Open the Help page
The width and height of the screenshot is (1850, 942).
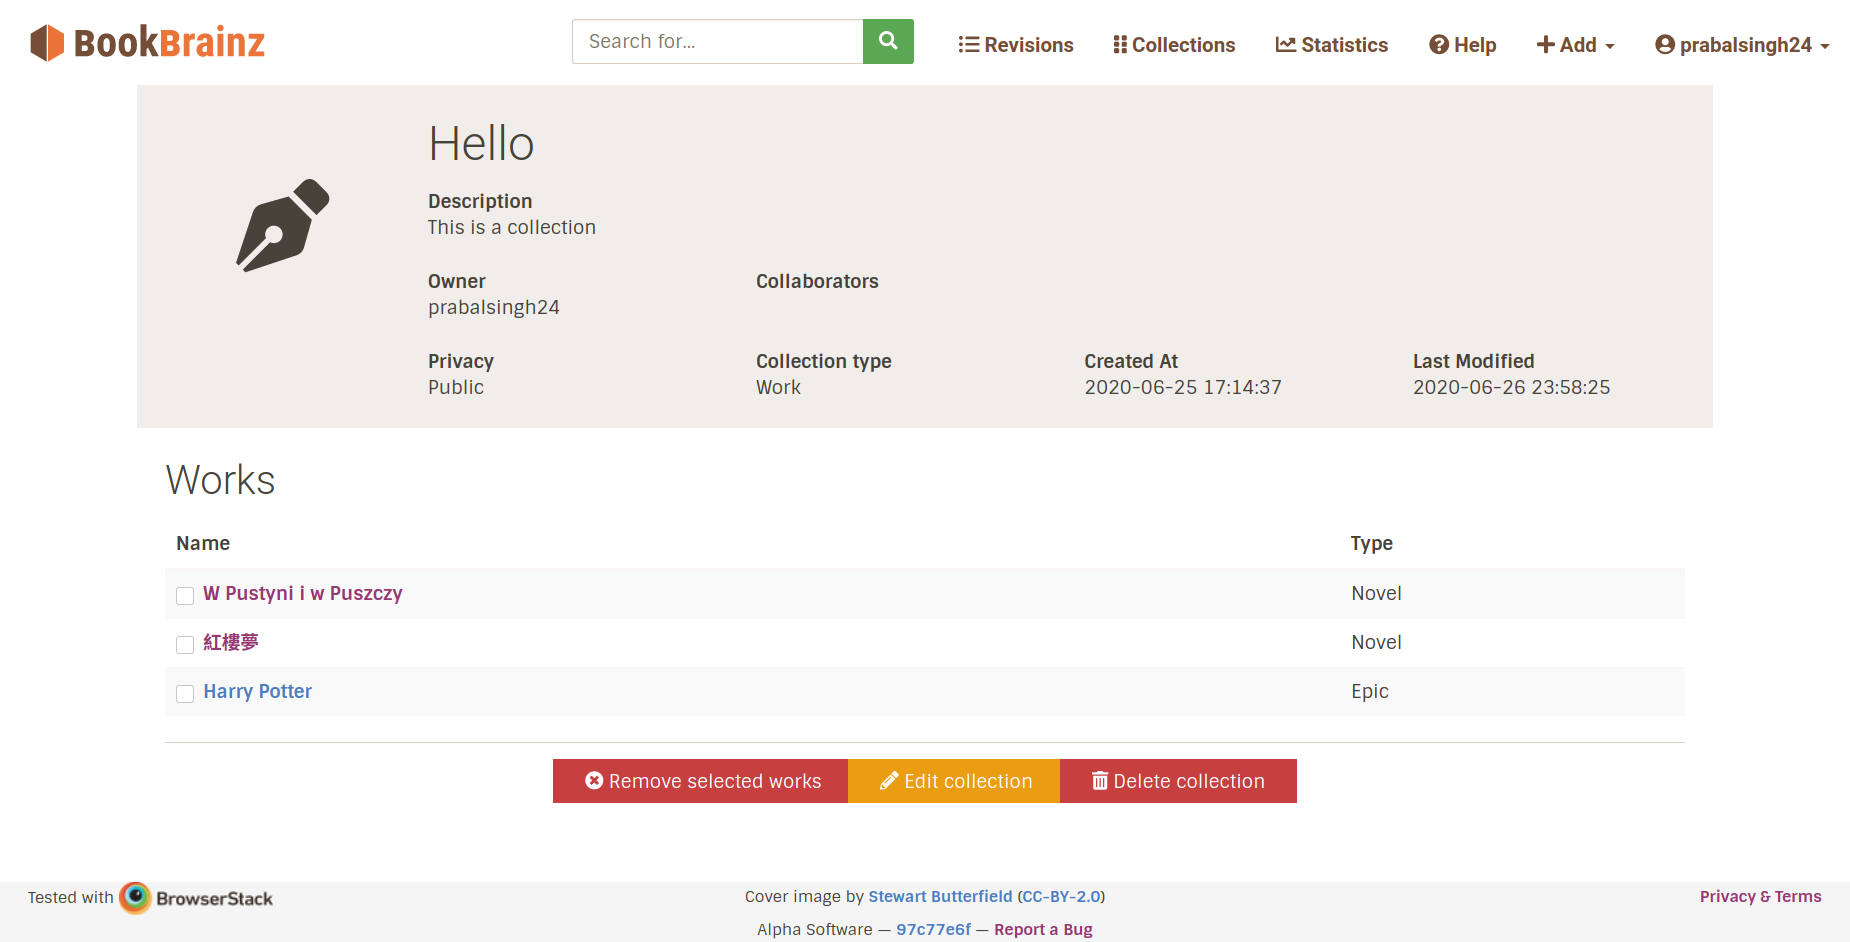click(x=1462, y=45)
